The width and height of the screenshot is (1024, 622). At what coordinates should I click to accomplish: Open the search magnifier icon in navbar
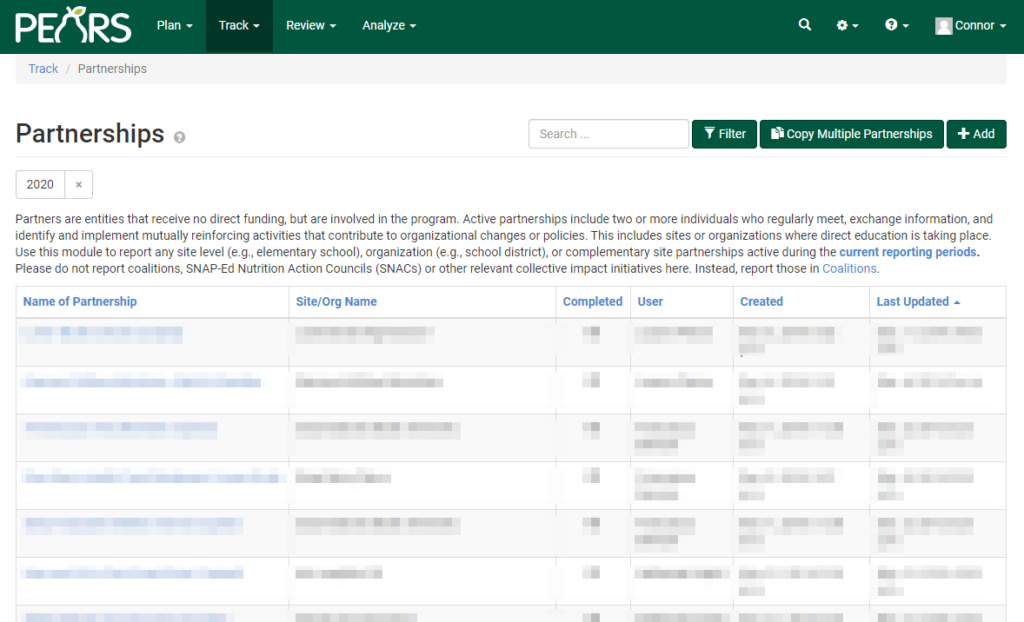pos(805,26)
